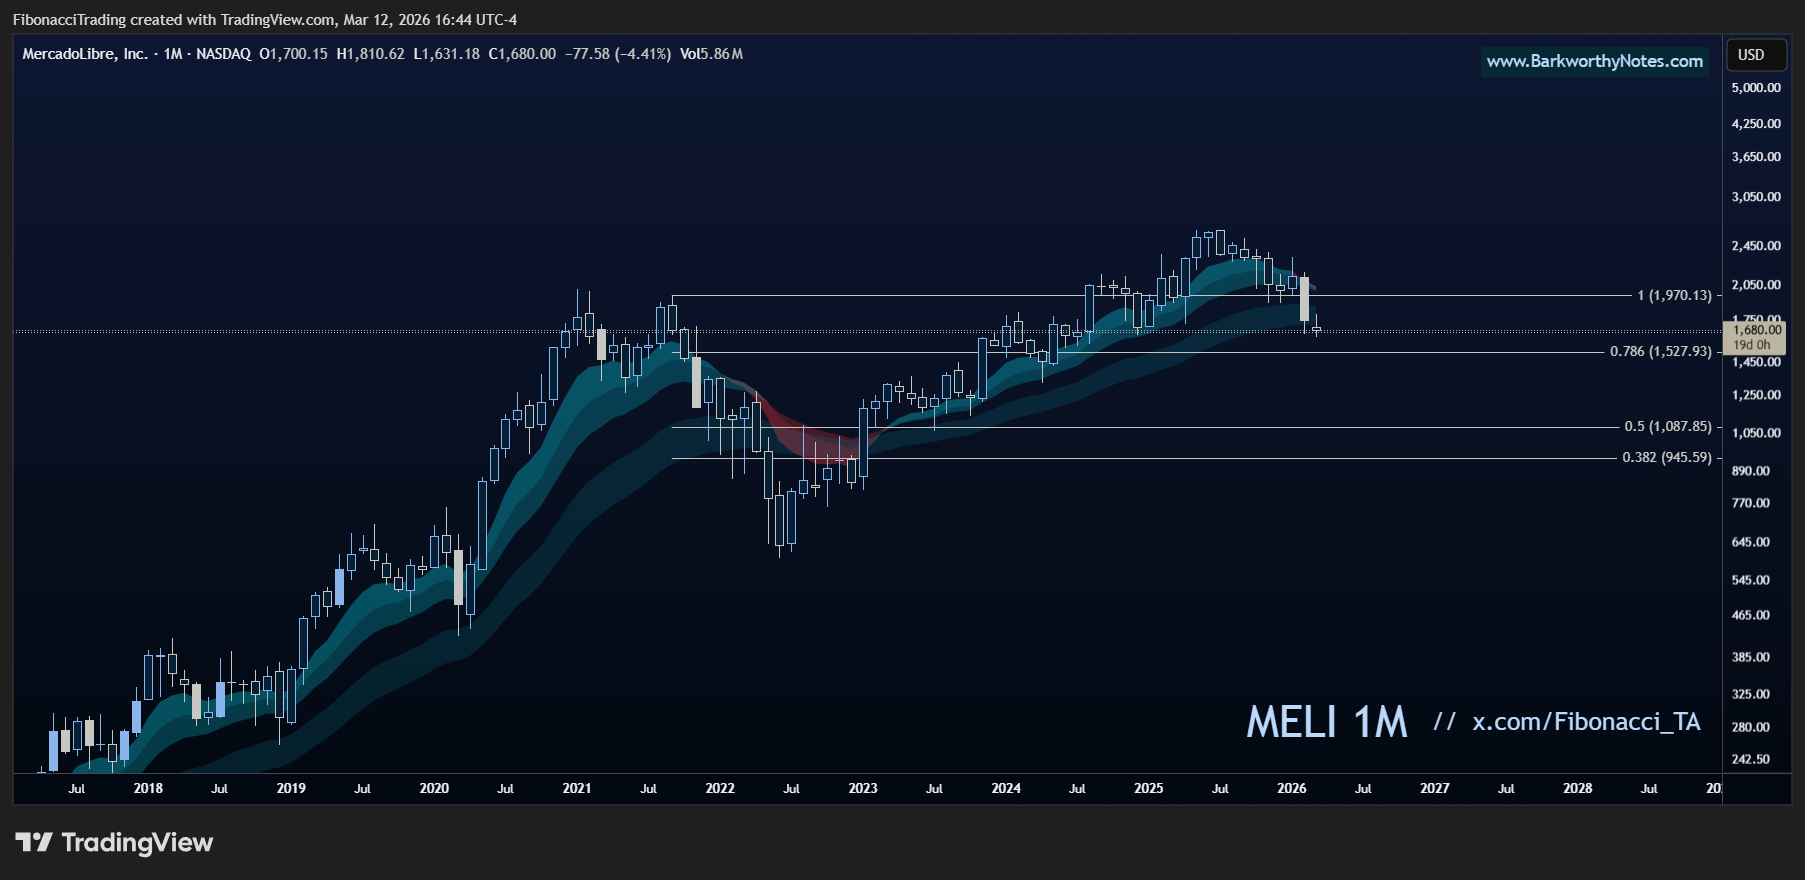
Task: Click the 890.00 price axis label
Action: pos(1751,471)
